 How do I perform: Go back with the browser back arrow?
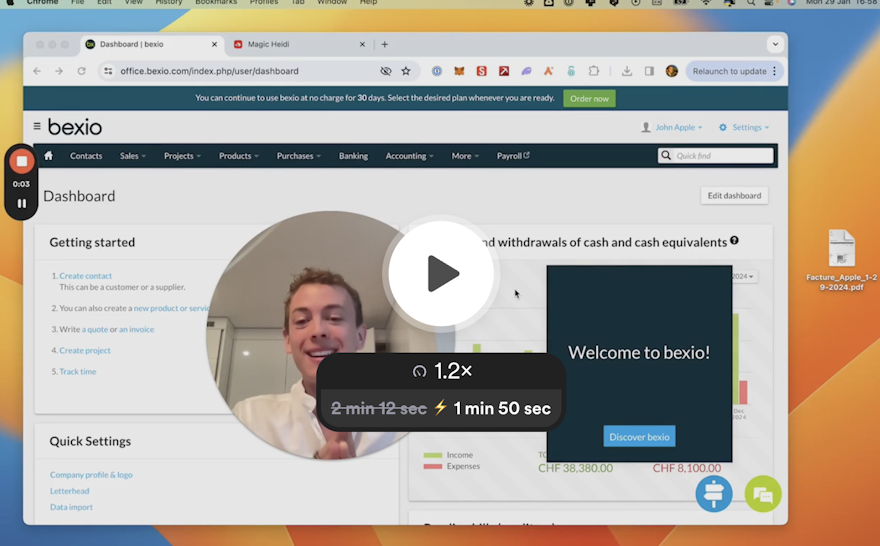pos(37,71)
